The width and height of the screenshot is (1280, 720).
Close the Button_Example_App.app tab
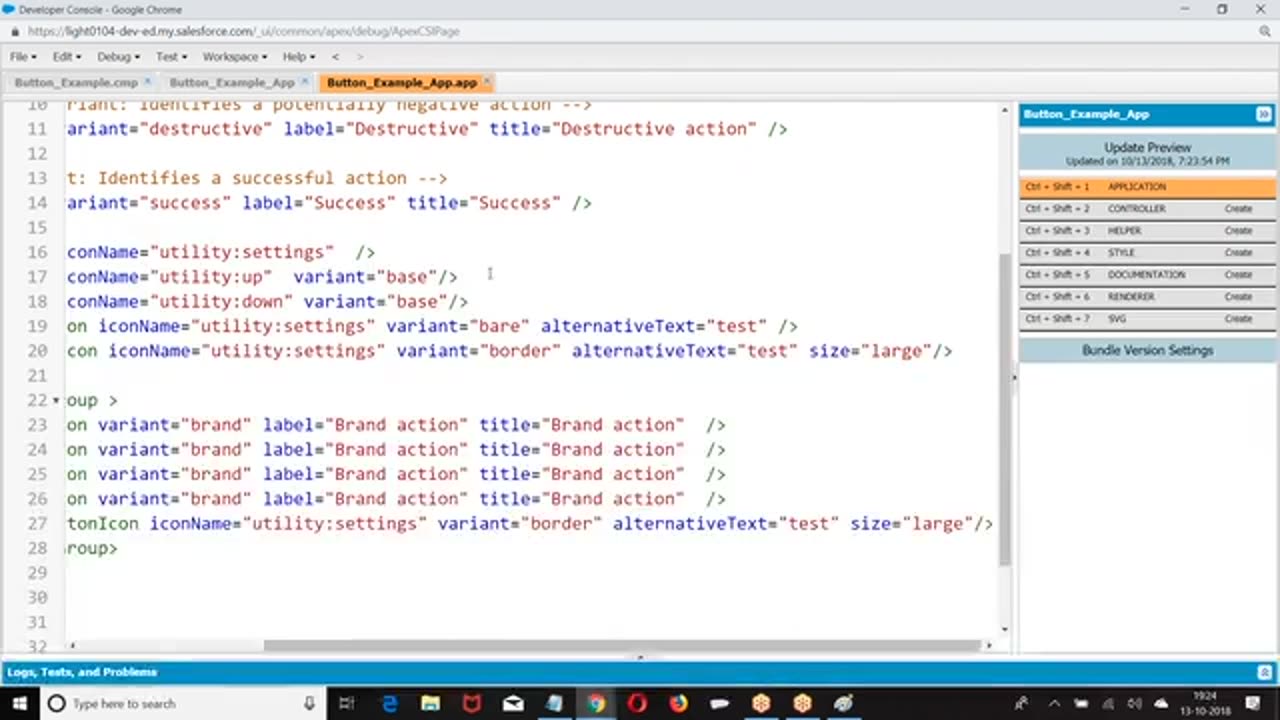(487, 82)
